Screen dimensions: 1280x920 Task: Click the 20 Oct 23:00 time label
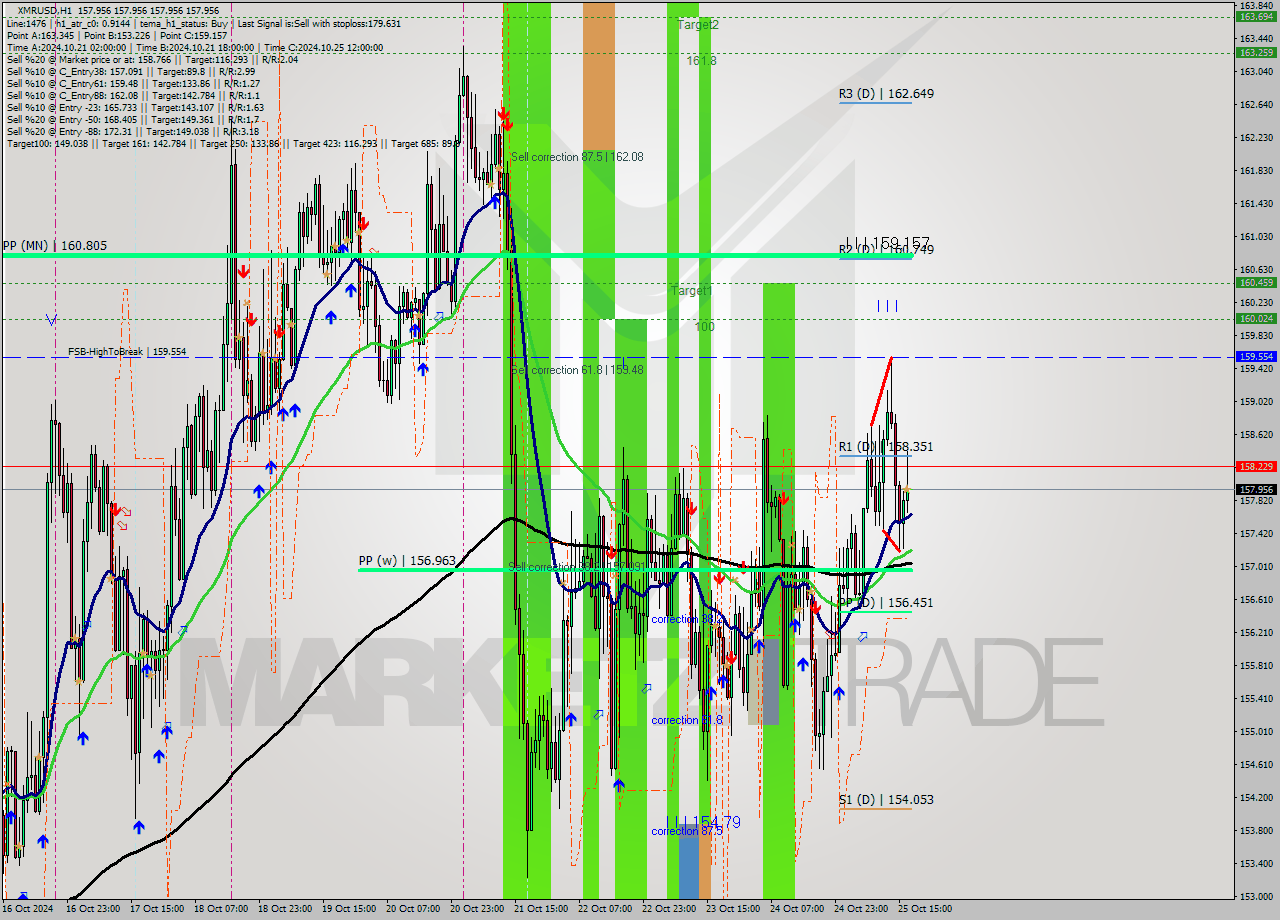point(475,909)
